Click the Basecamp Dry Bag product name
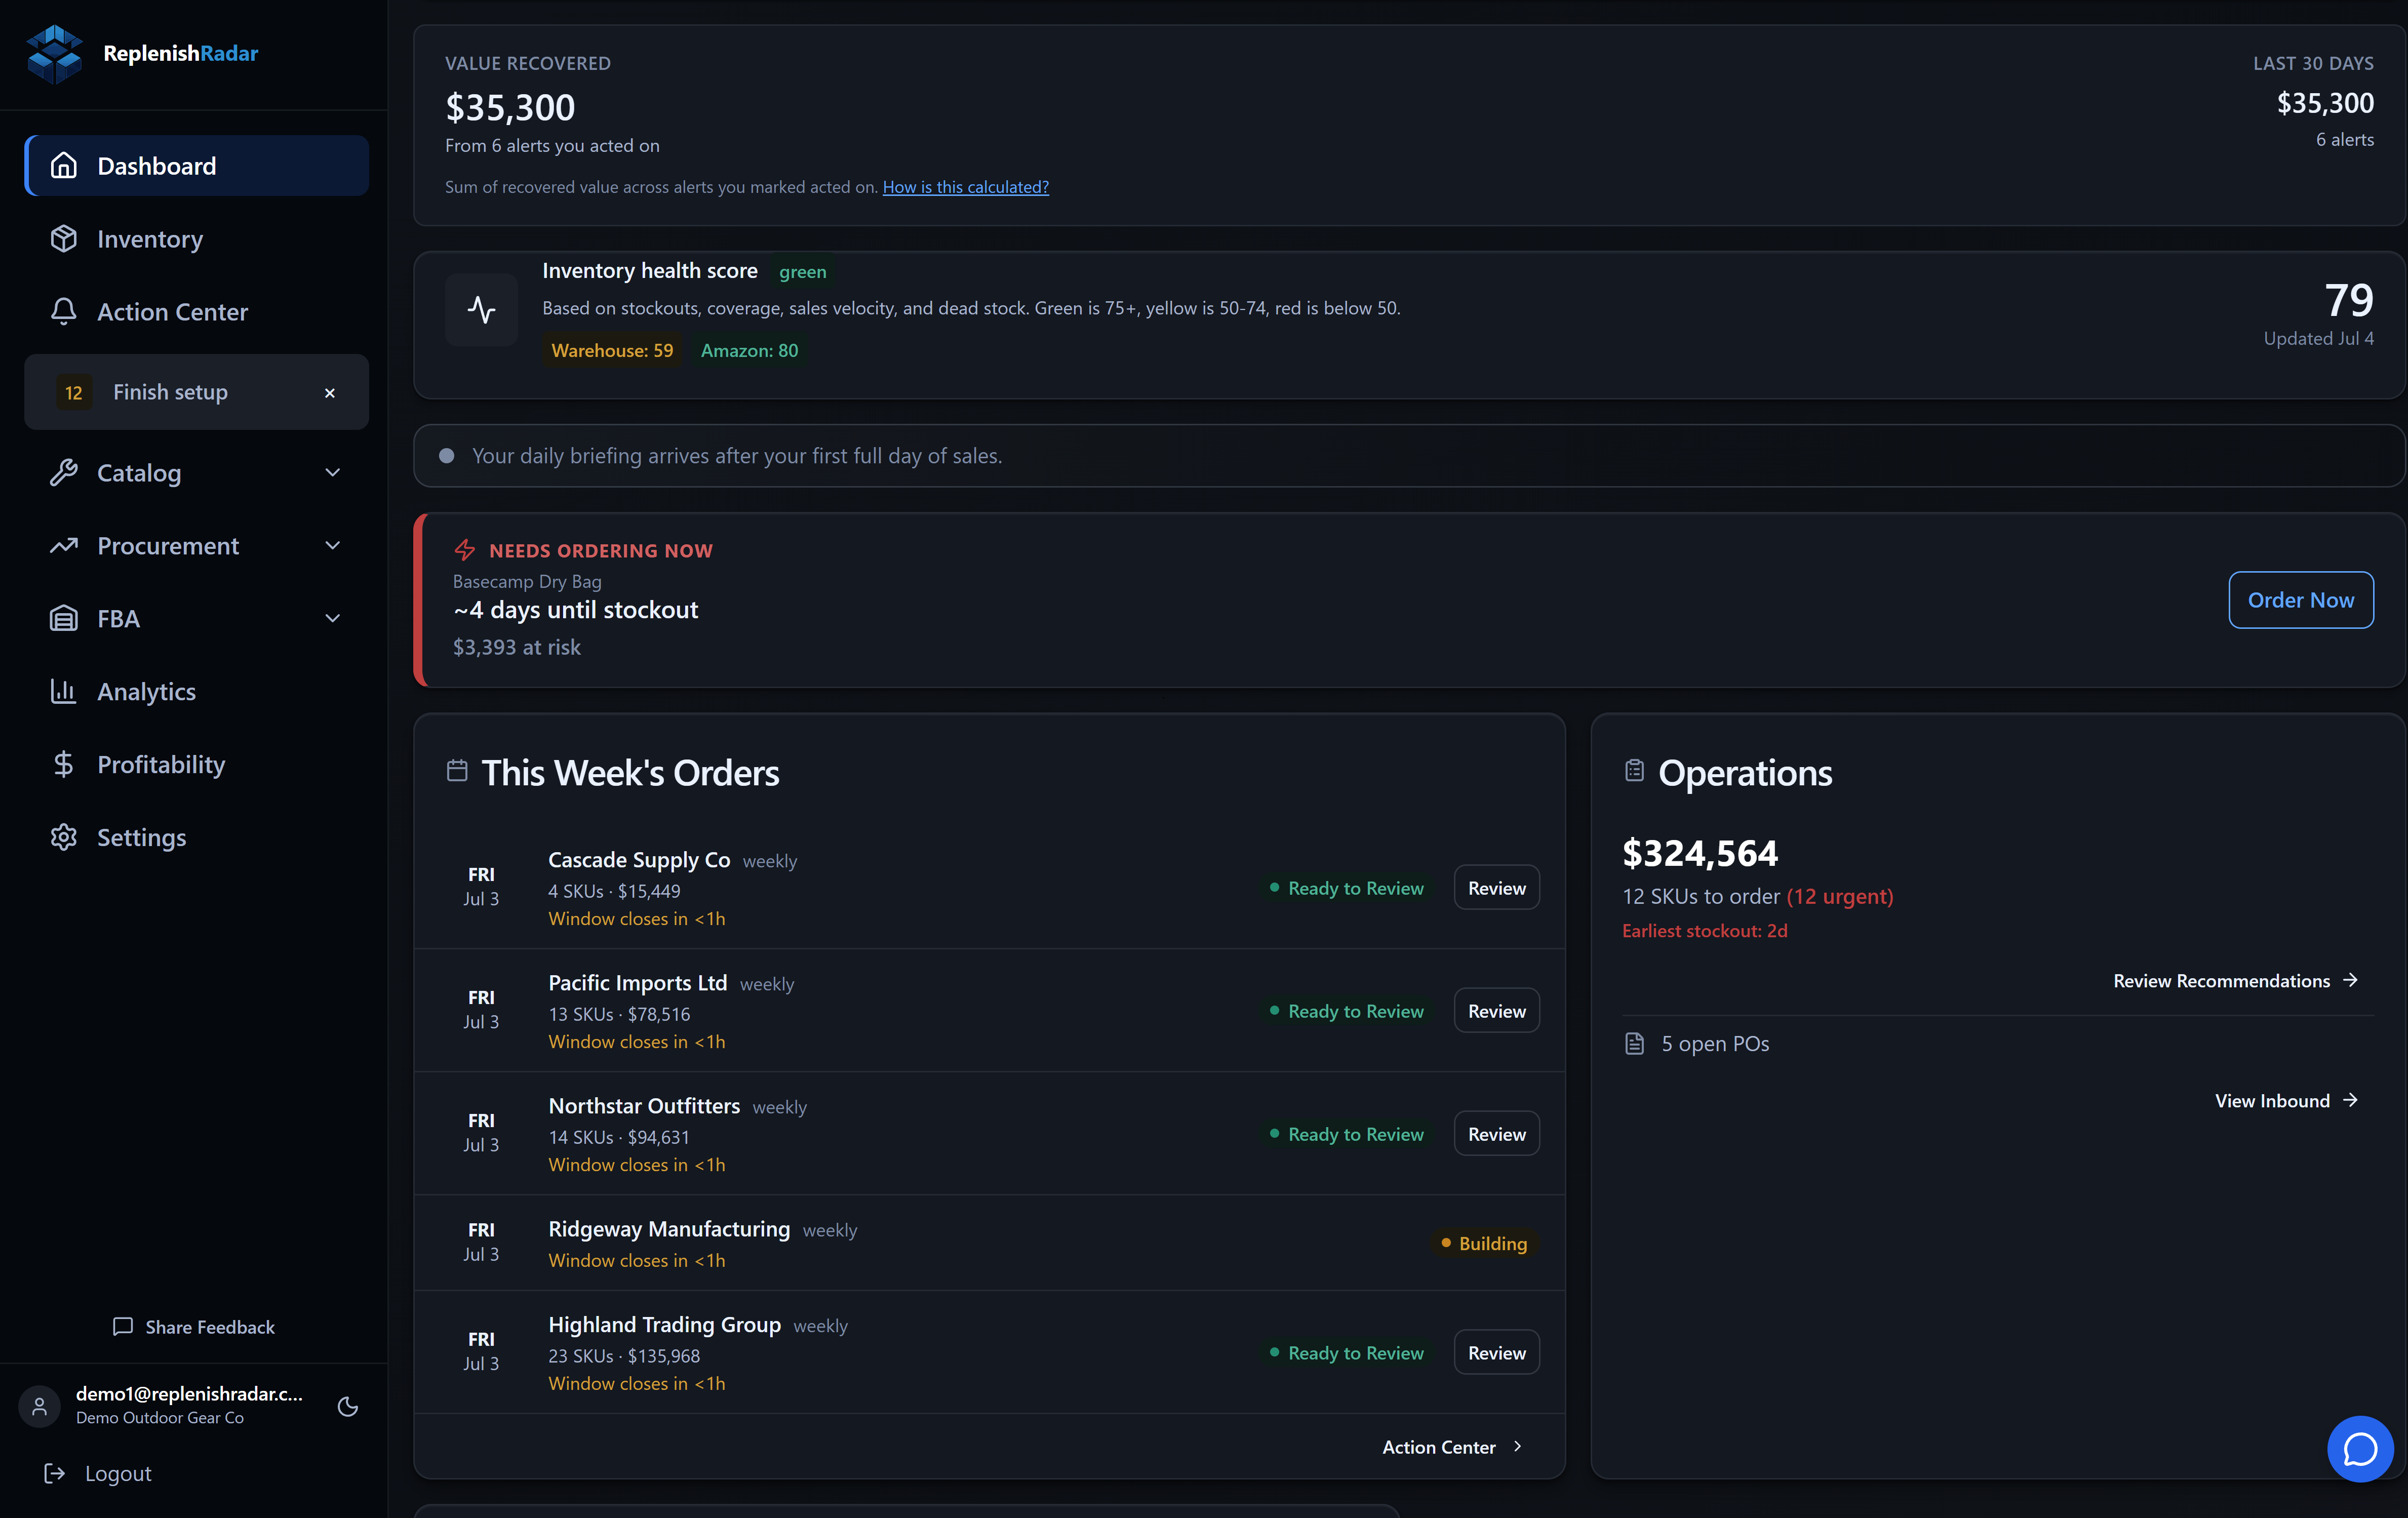2408x1518 pixels. click(527, 582)
